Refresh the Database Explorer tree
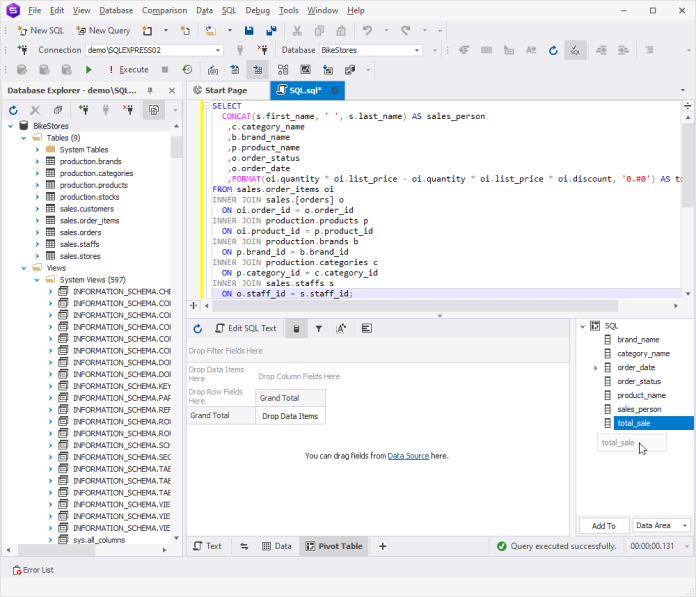Viewport: 696px width, 597px height. tap(13, 110)
